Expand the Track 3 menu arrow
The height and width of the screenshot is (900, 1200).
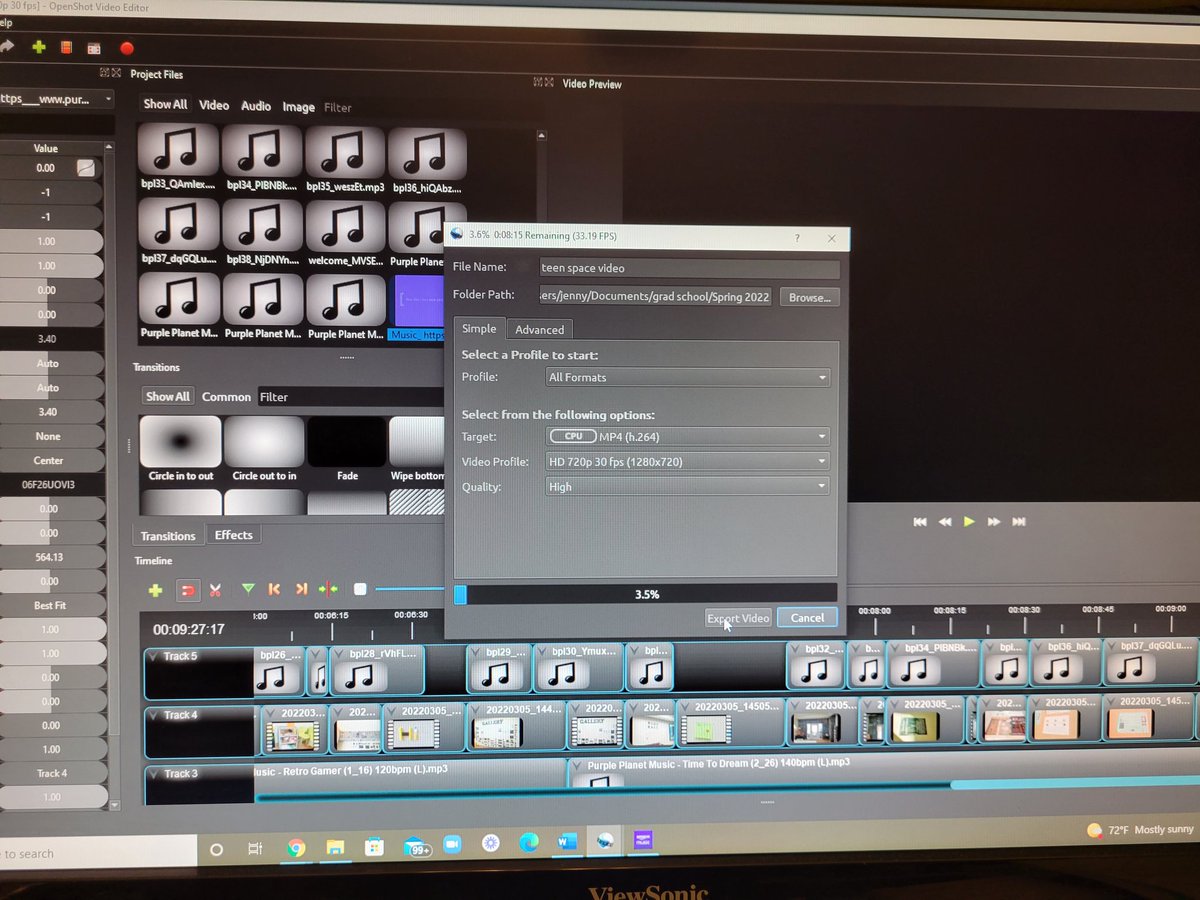coord(155,773)
